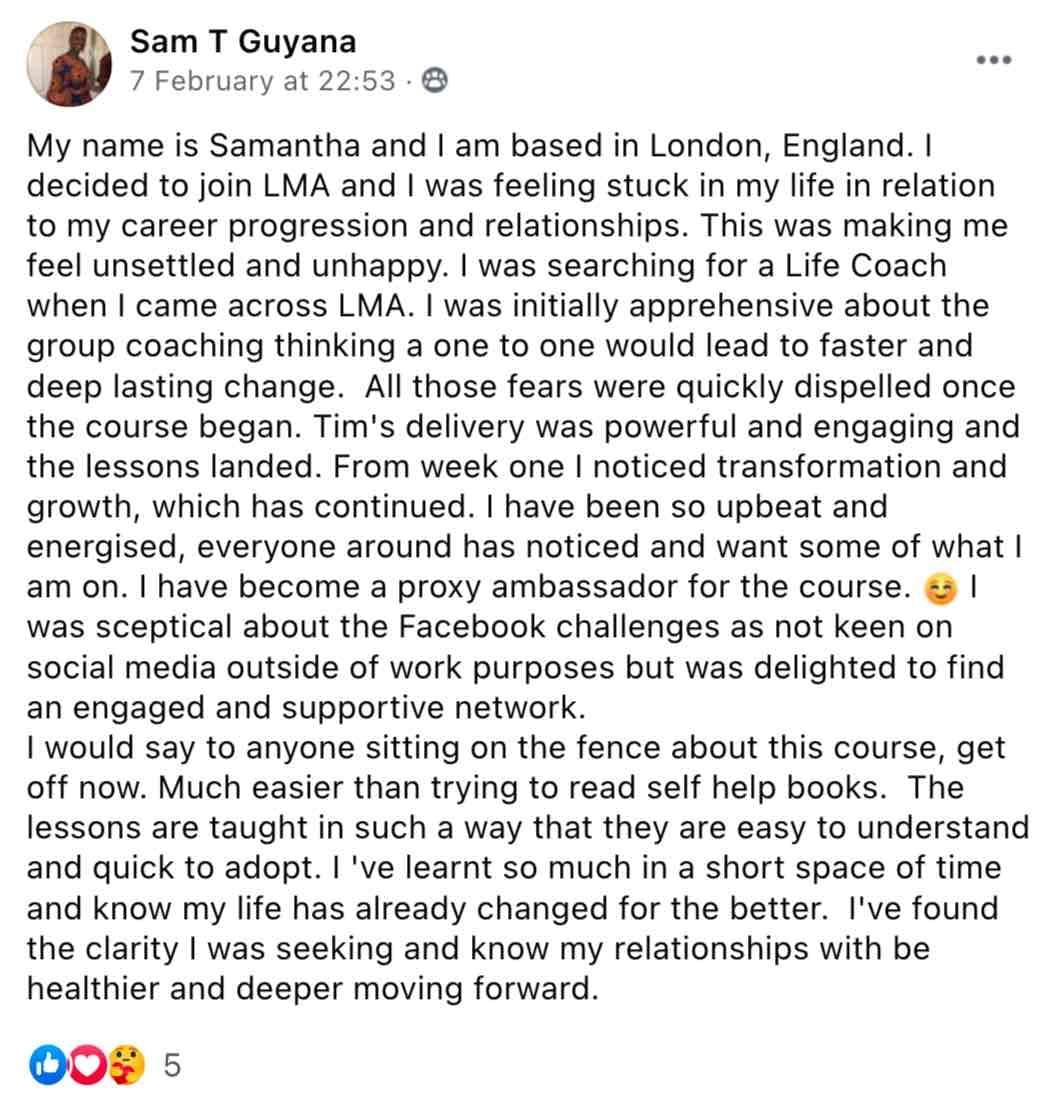
Task: Click the blue Like reaction icon
Action: coord(47,1065)
